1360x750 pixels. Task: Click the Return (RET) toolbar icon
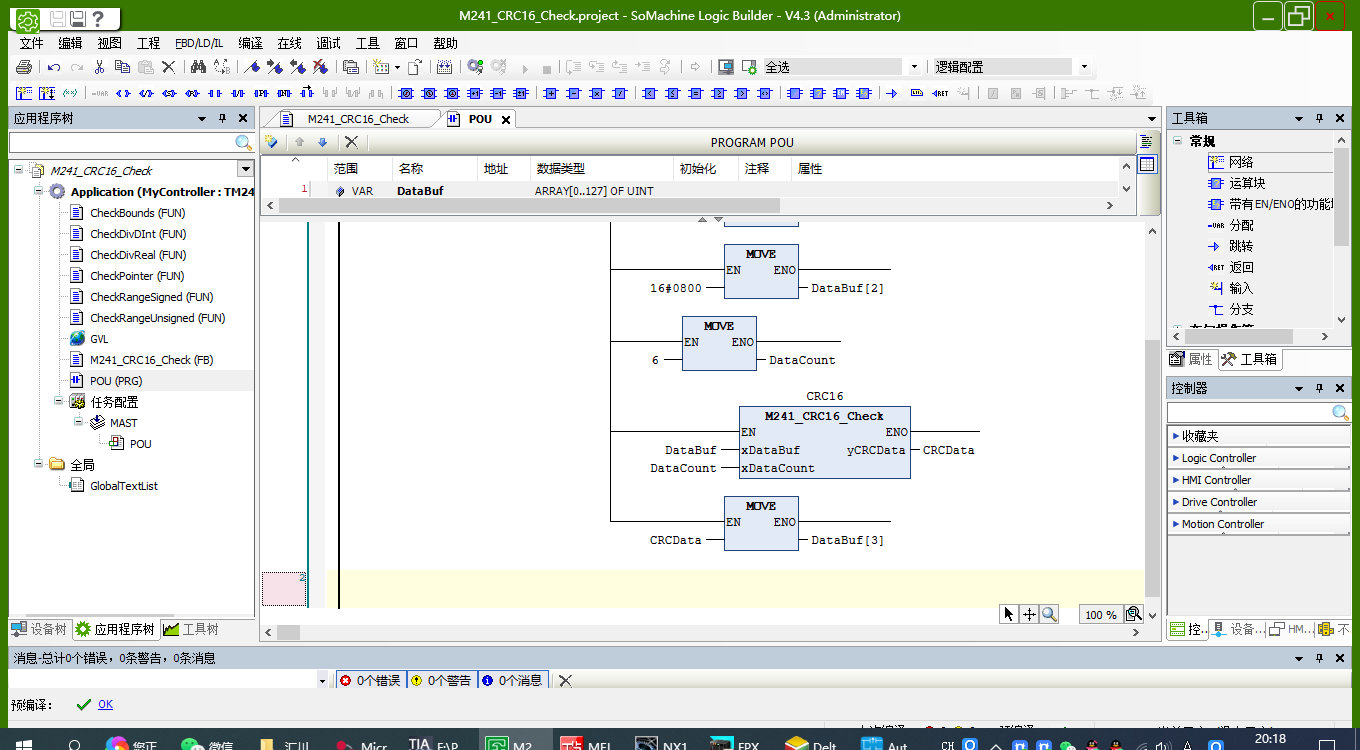click(x=940, y=93)
